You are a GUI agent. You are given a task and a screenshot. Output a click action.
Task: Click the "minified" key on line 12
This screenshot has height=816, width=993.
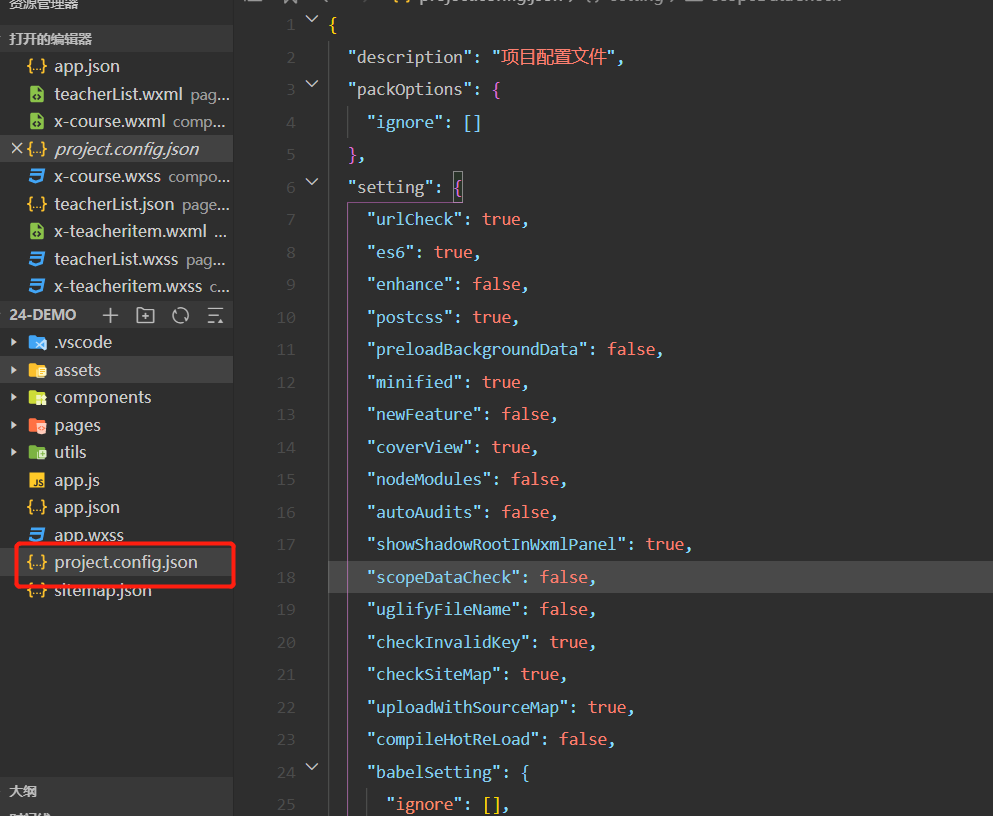415,382
